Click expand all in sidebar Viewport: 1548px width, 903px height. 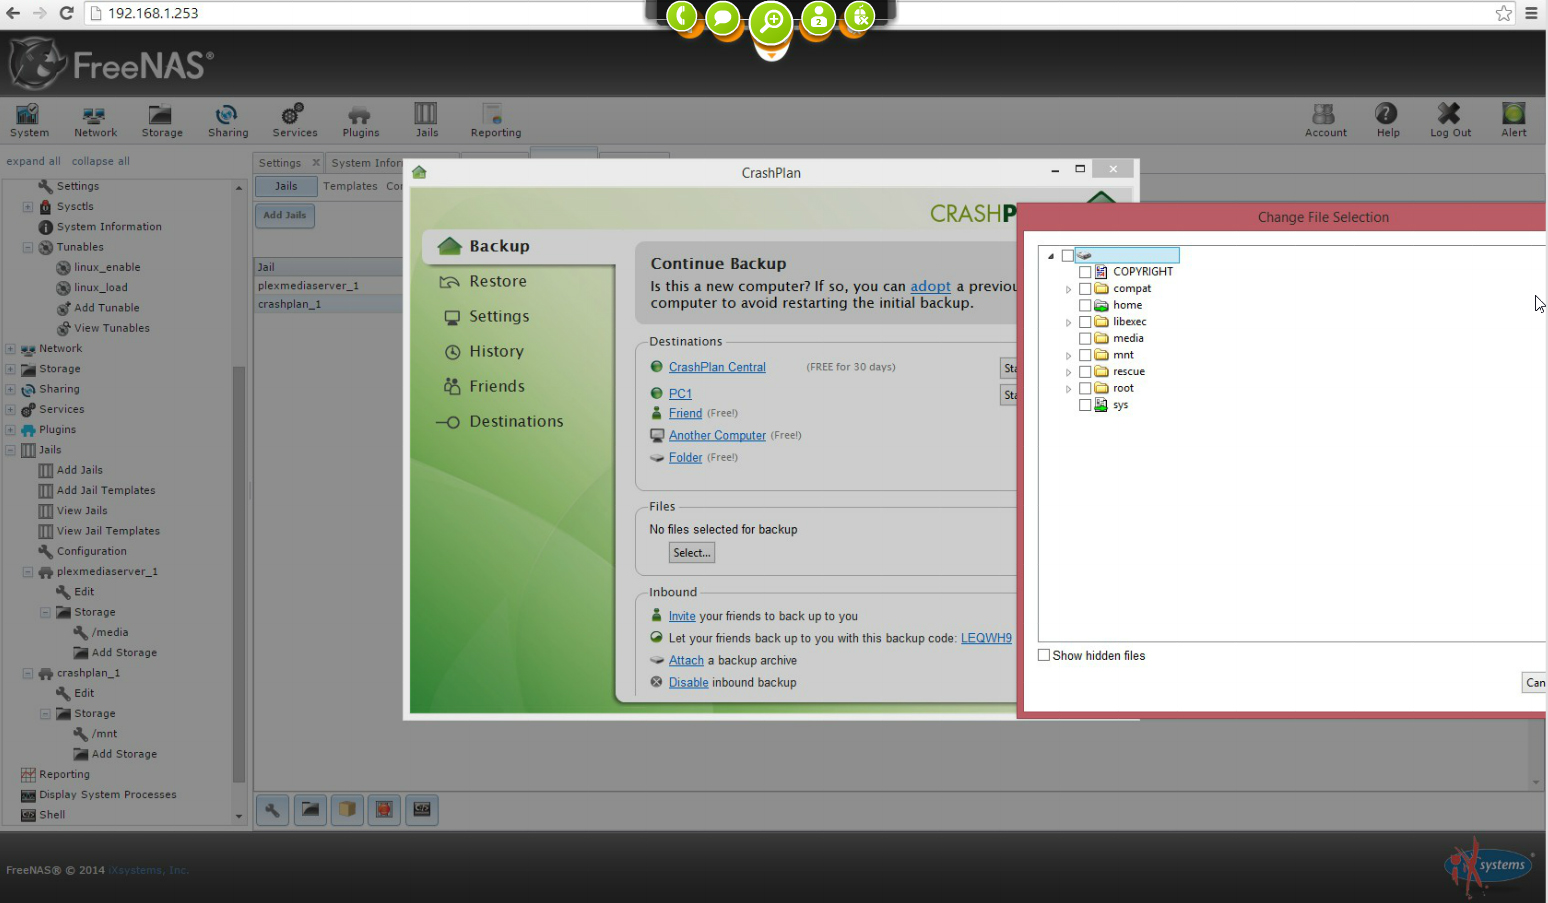pos(33,161)
